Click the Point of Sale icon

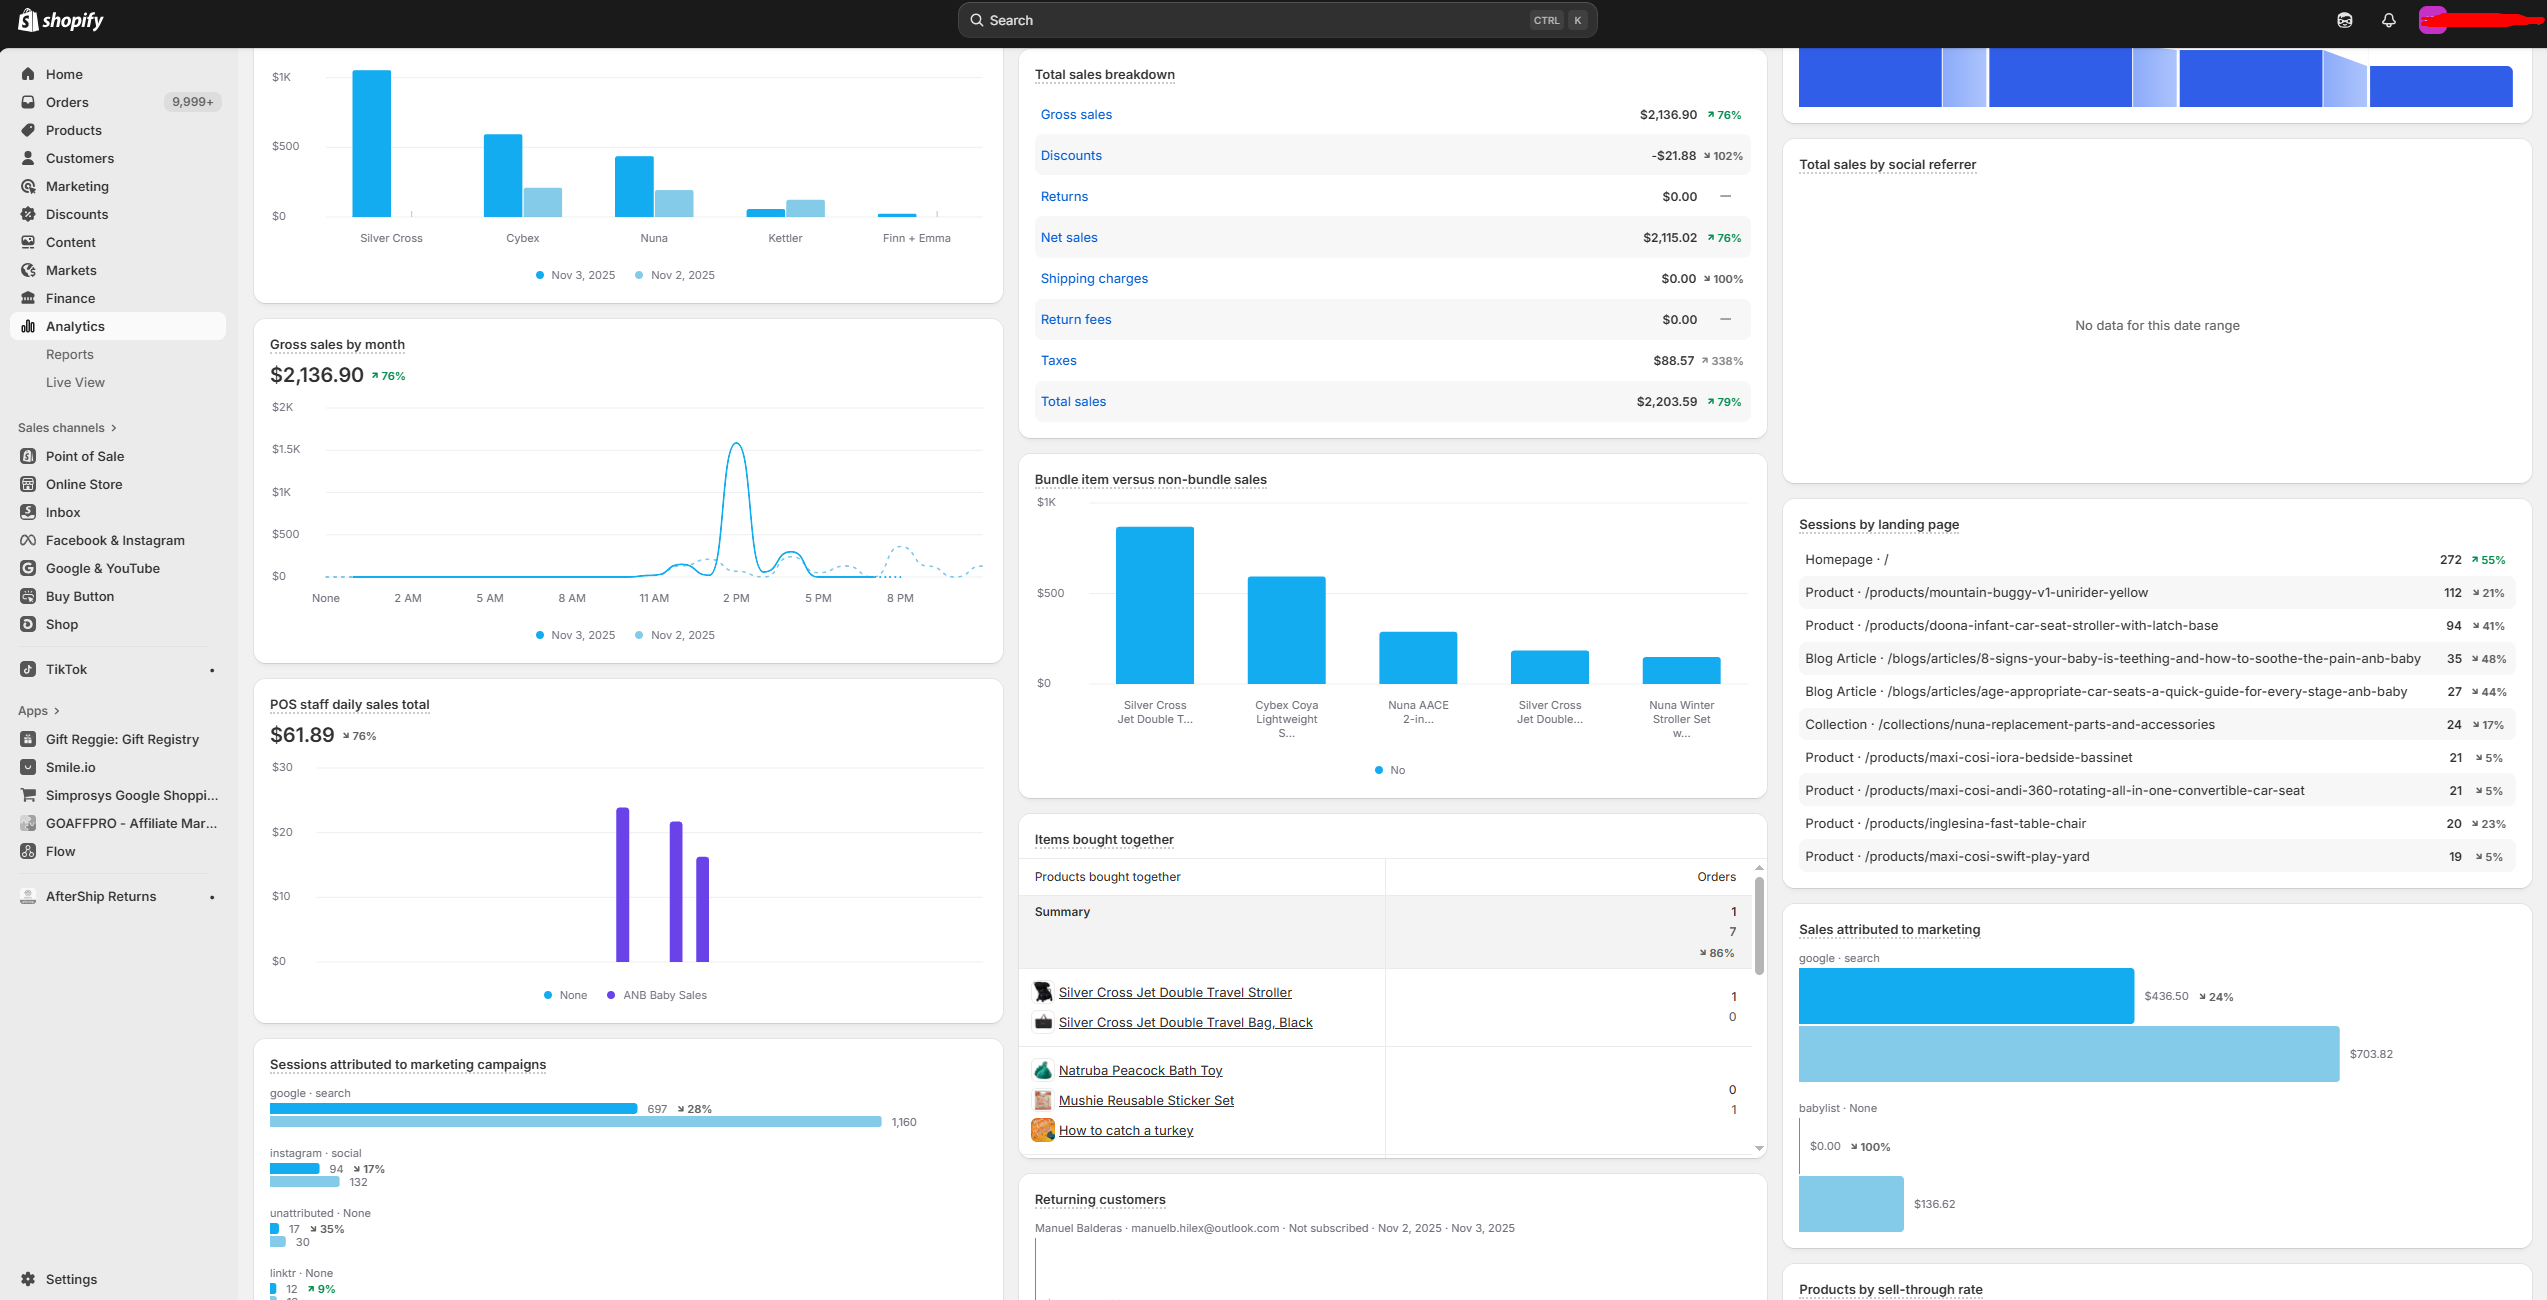pyautogui.click(x=28, y=456)
